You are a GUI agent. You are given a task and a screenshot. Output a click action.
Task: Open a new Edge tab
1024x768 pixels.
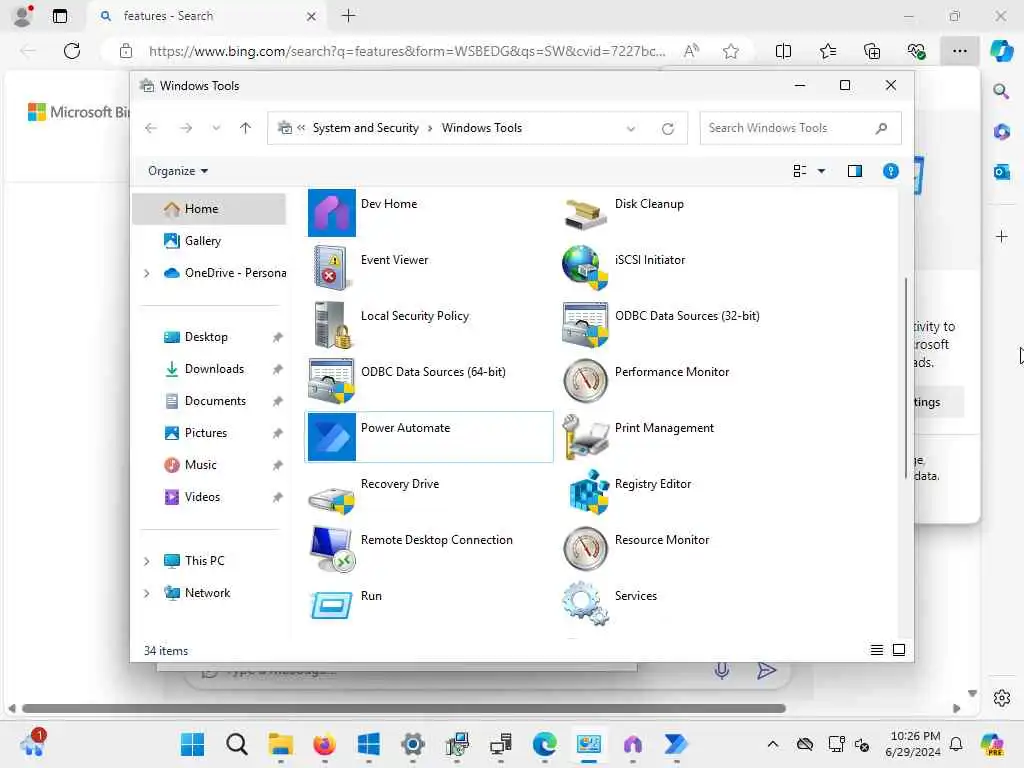tap(349, 16)
